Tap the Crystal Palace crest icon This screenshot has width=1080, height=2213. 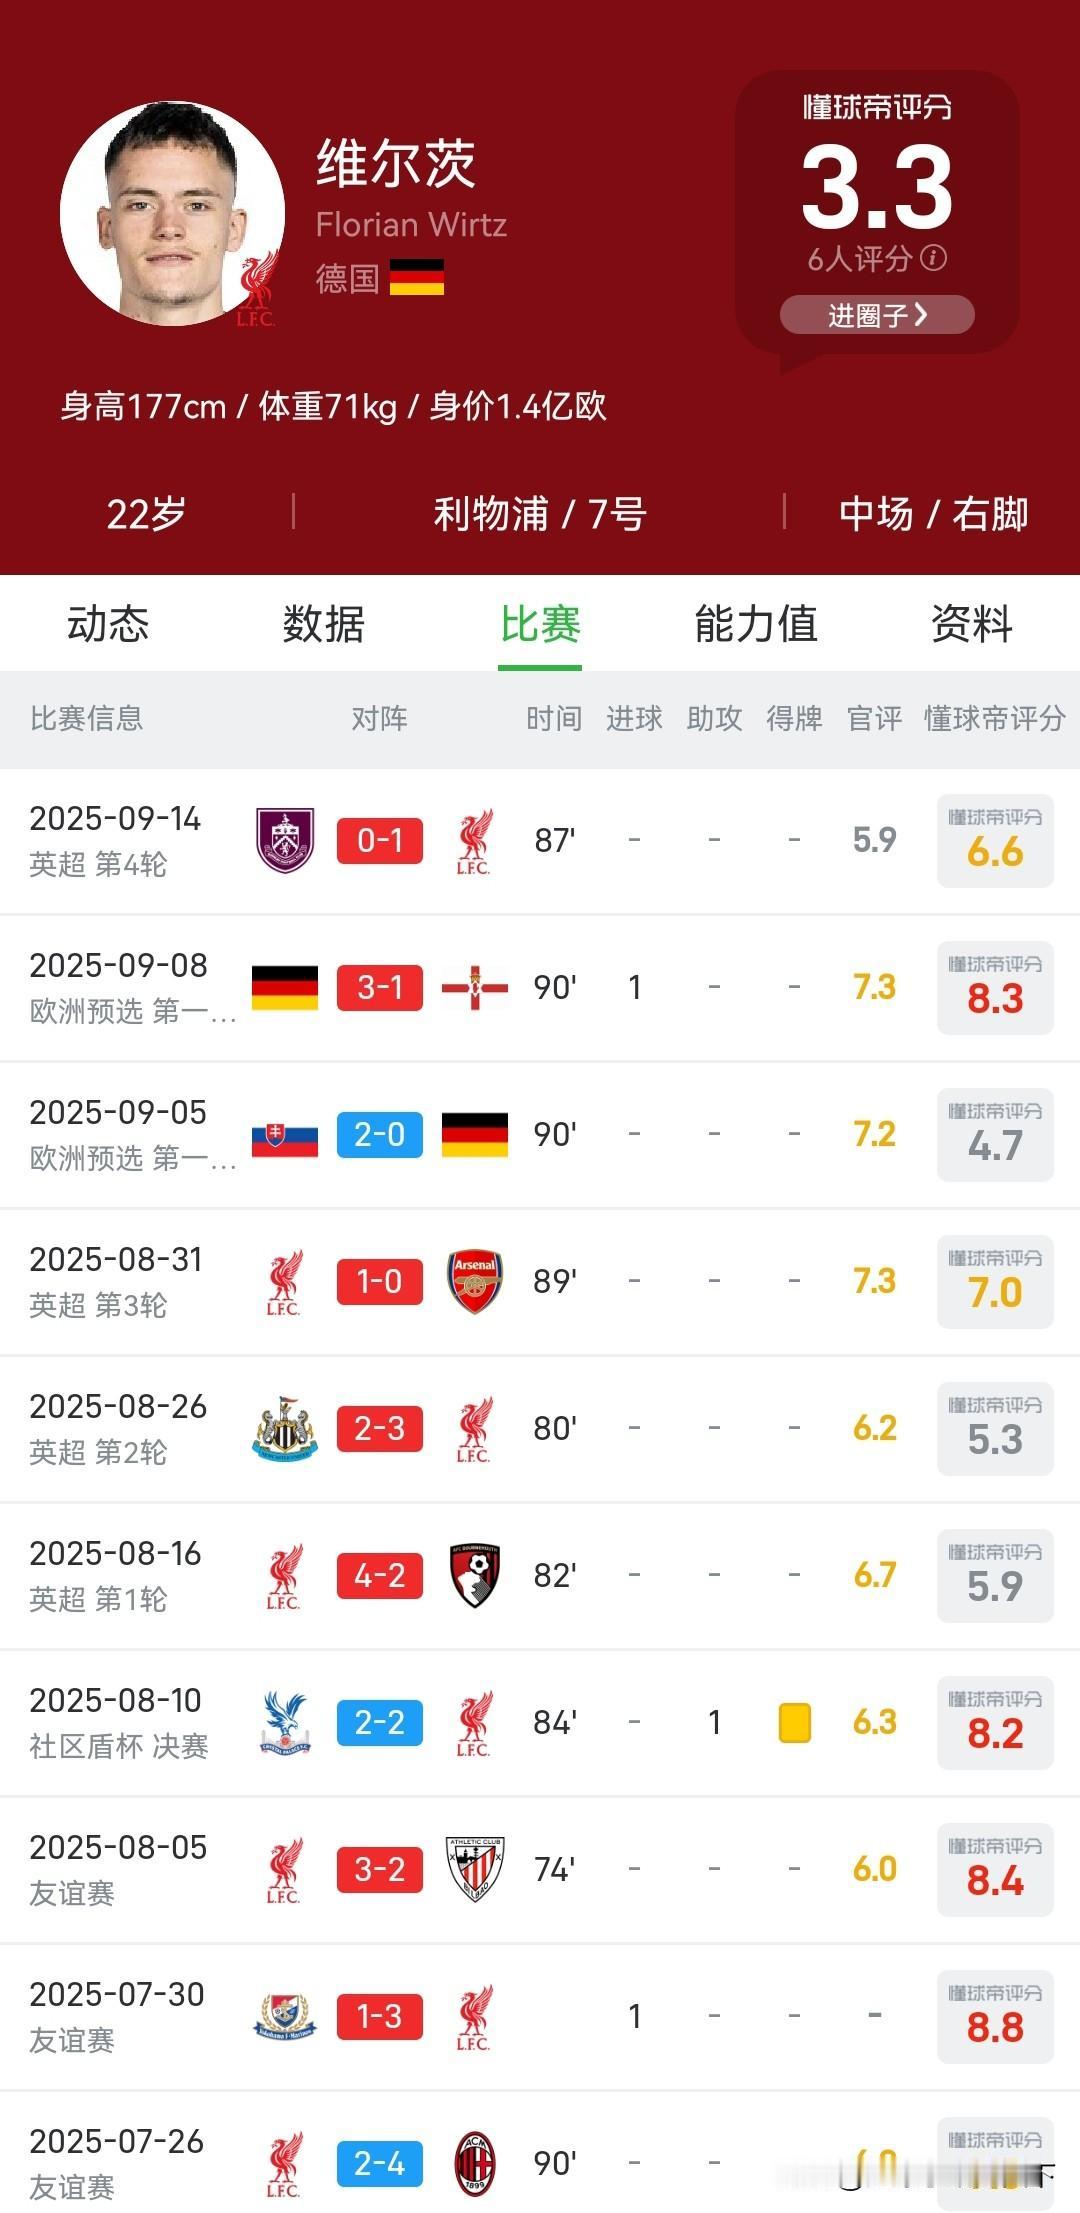coord(285,1722)
